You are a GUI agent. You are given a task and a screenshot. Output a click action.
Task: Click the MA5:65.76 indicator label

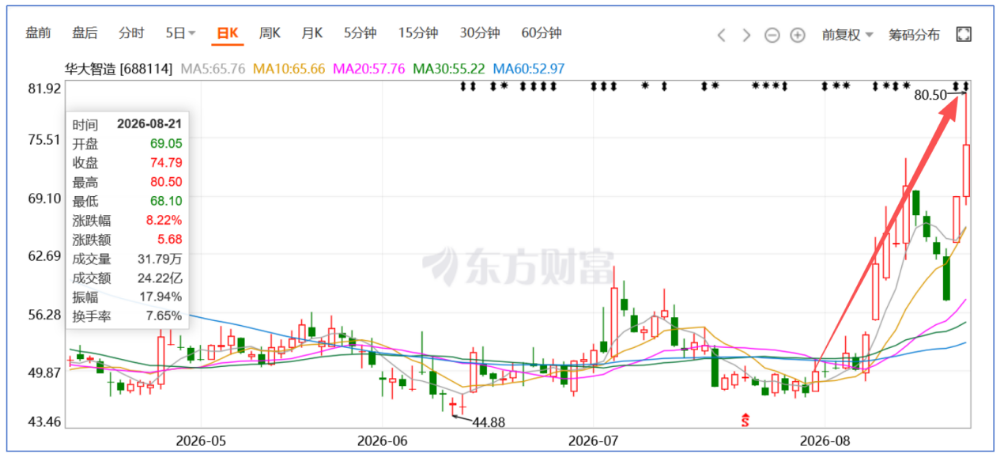coord(214,69)
